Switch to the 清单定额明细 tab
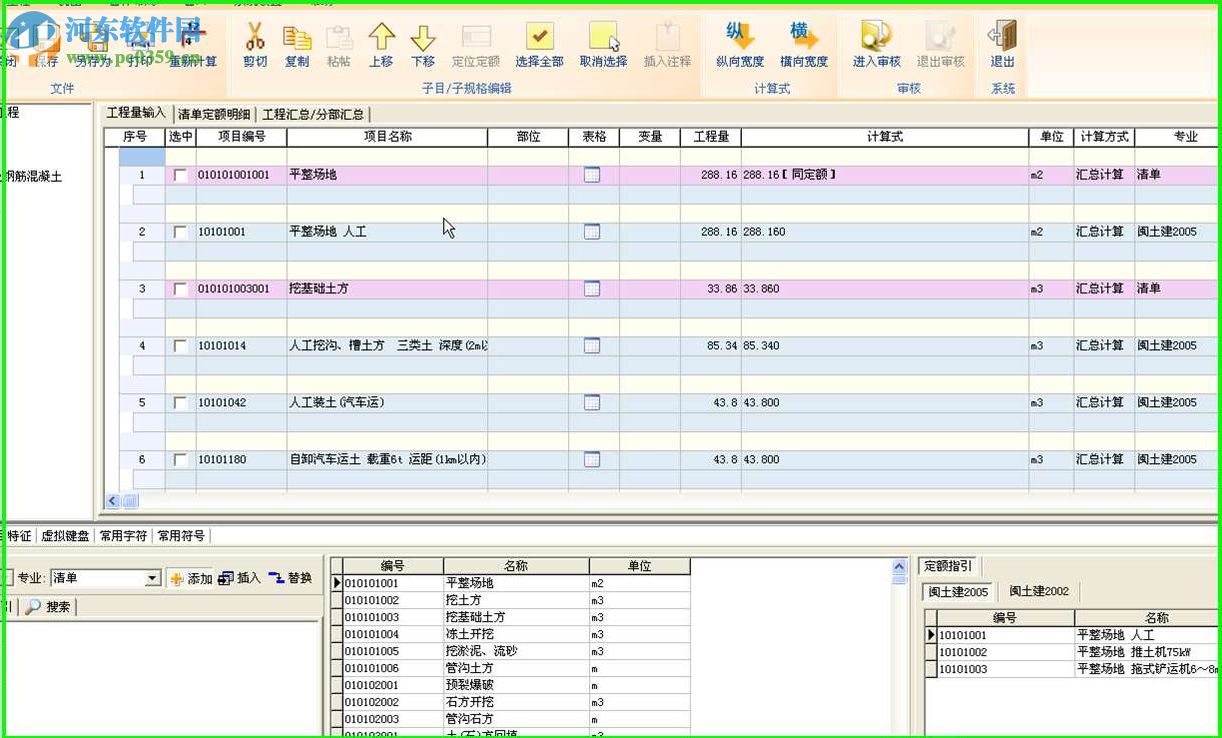 214,114
